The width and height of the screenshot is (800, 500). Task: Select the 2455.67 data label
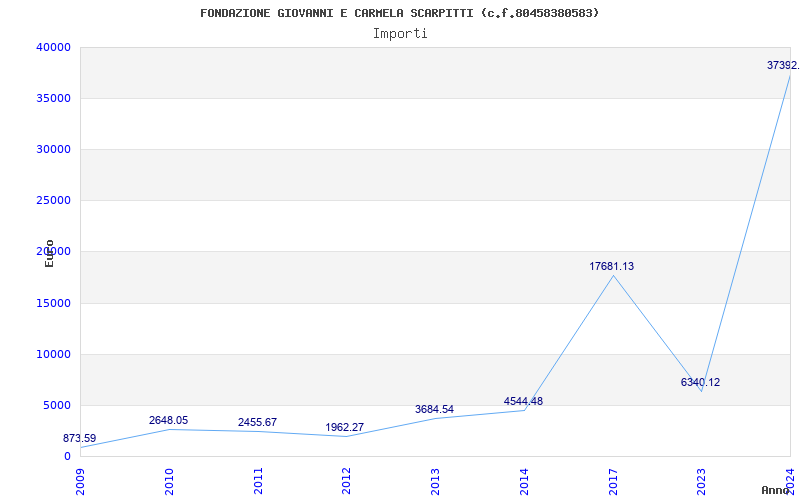click(257, 422)
